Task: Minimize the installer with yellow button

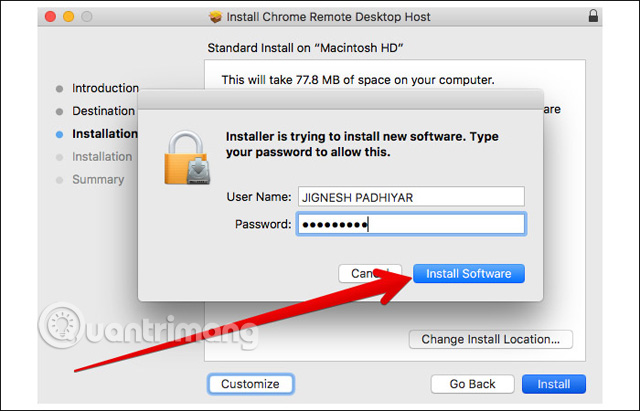Action: pyautogui.click(x=69, y=17)
